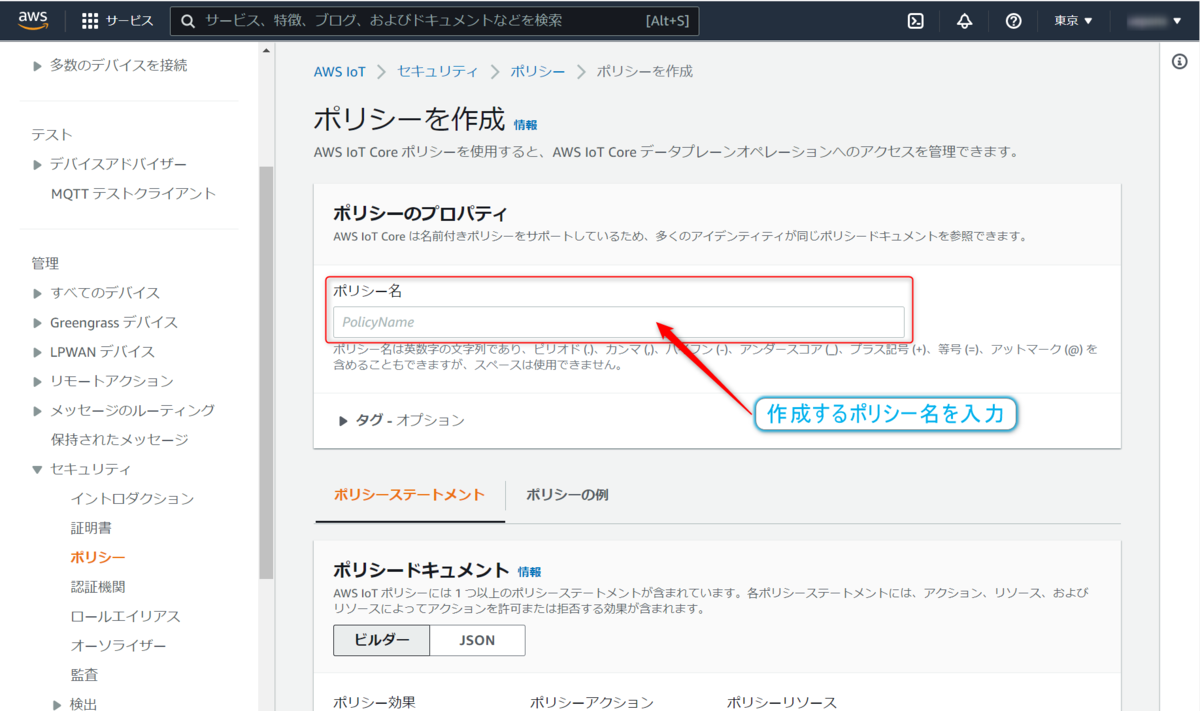1200x711 pixels.
Task: Click the ポリシーのプロパティ heading
Action: (420, 213)
